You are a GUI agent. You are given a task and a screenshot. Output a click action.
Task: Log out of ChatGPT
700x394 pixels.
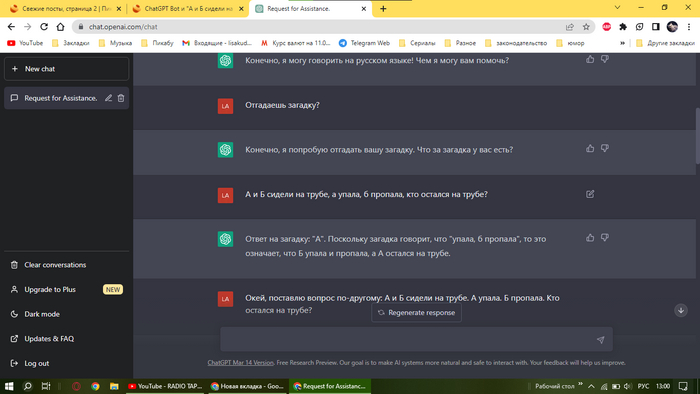(67, 363)
